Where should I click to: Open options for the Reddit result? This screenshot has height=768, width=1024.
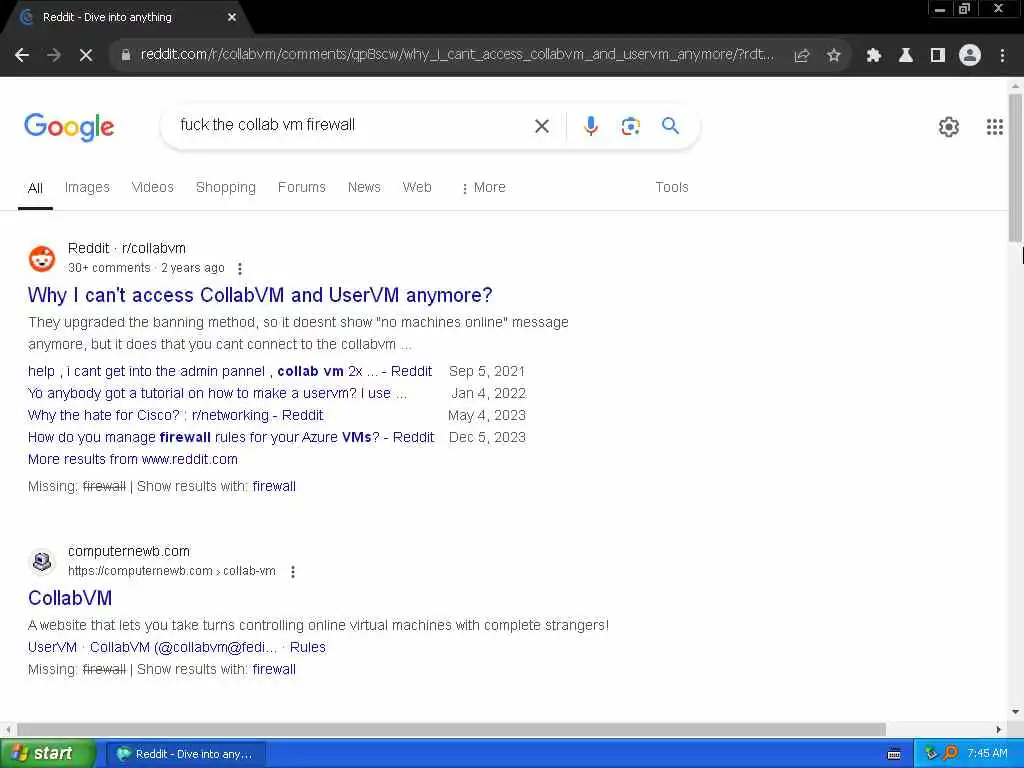click(x=240, y=268)
